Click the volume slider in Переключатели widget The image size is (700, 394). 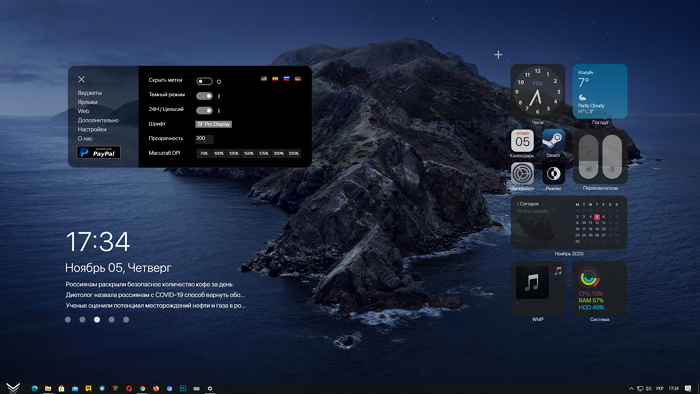588,157
